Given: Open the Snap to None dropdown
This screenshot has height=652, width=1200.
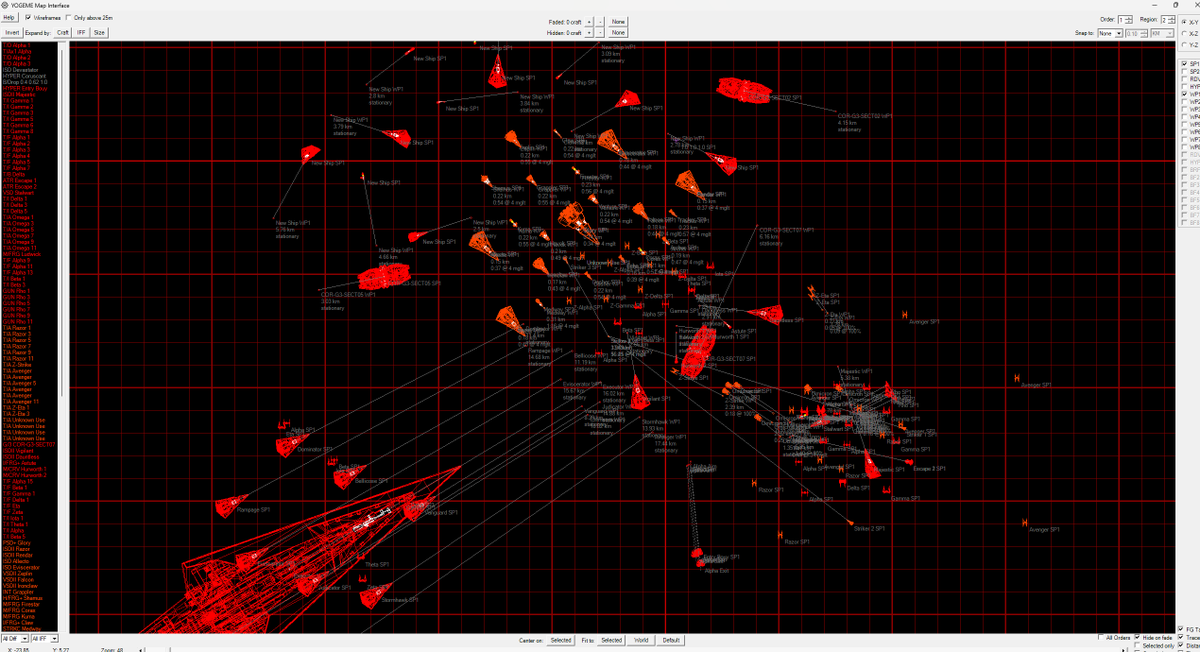Looking at the screenshot, I should coord(1109,33).
